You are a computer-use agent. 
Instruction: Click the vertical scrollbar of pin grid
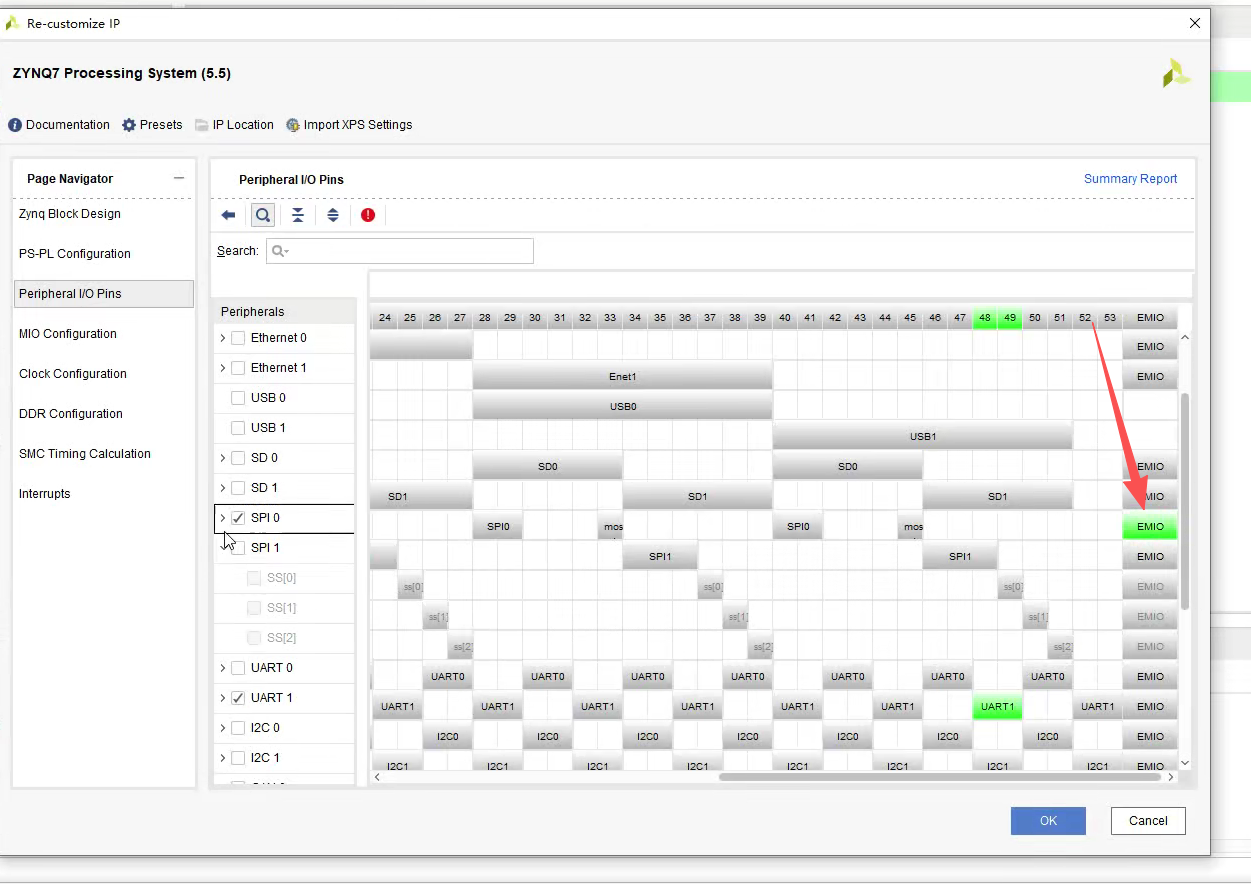pos(1185,500)
